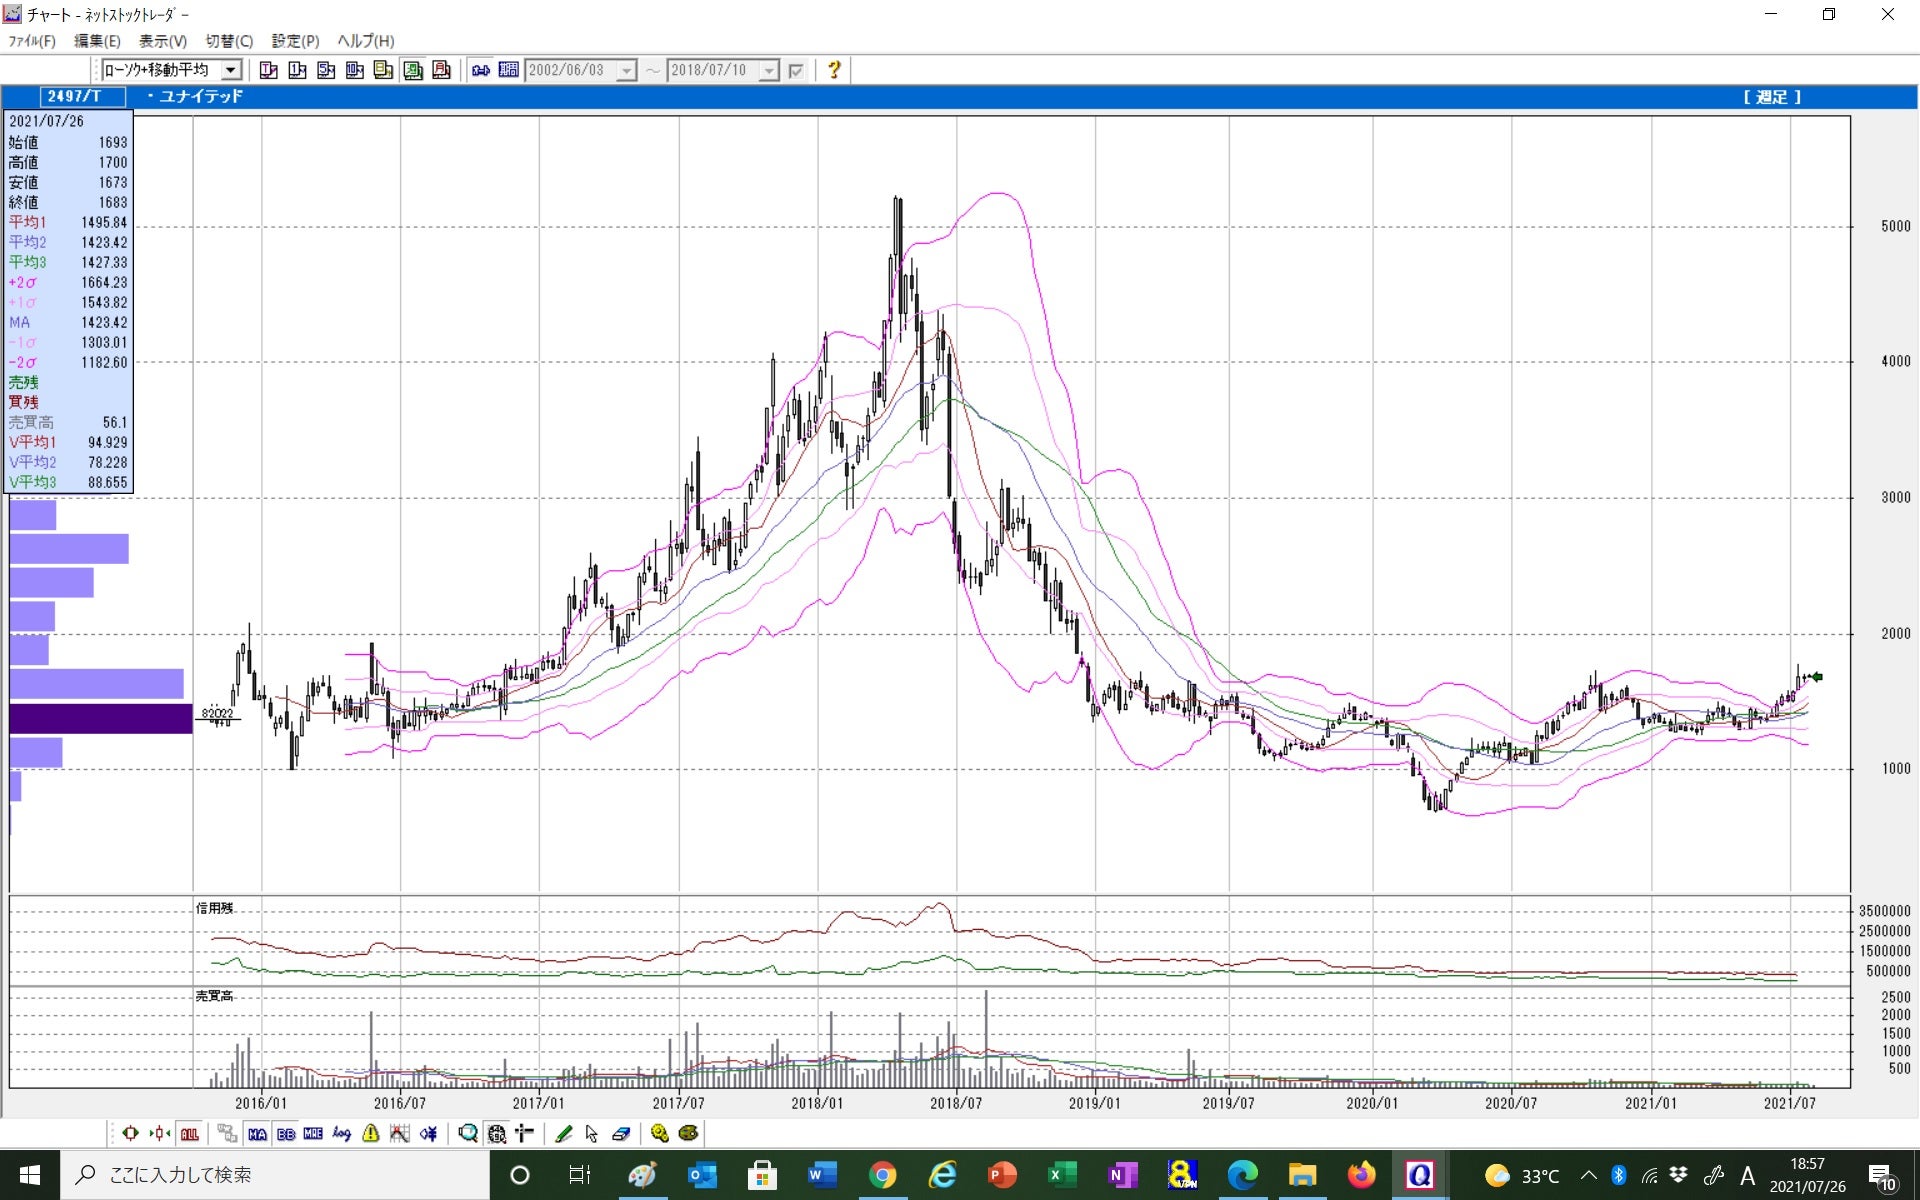Select the crosshair cursor tool
This screenshot has width=1920, height=1200.
[x=524, y=1134]
